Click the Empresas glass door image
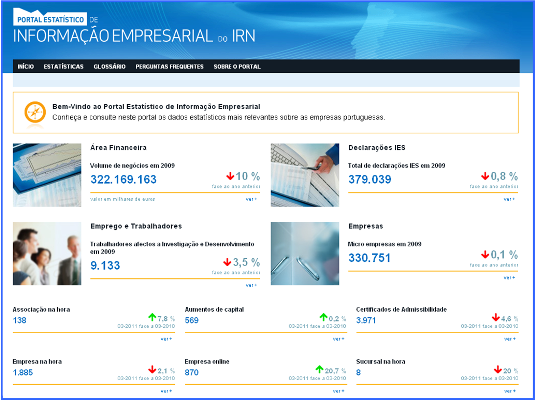535x400 pixels. tap(305, 254)
